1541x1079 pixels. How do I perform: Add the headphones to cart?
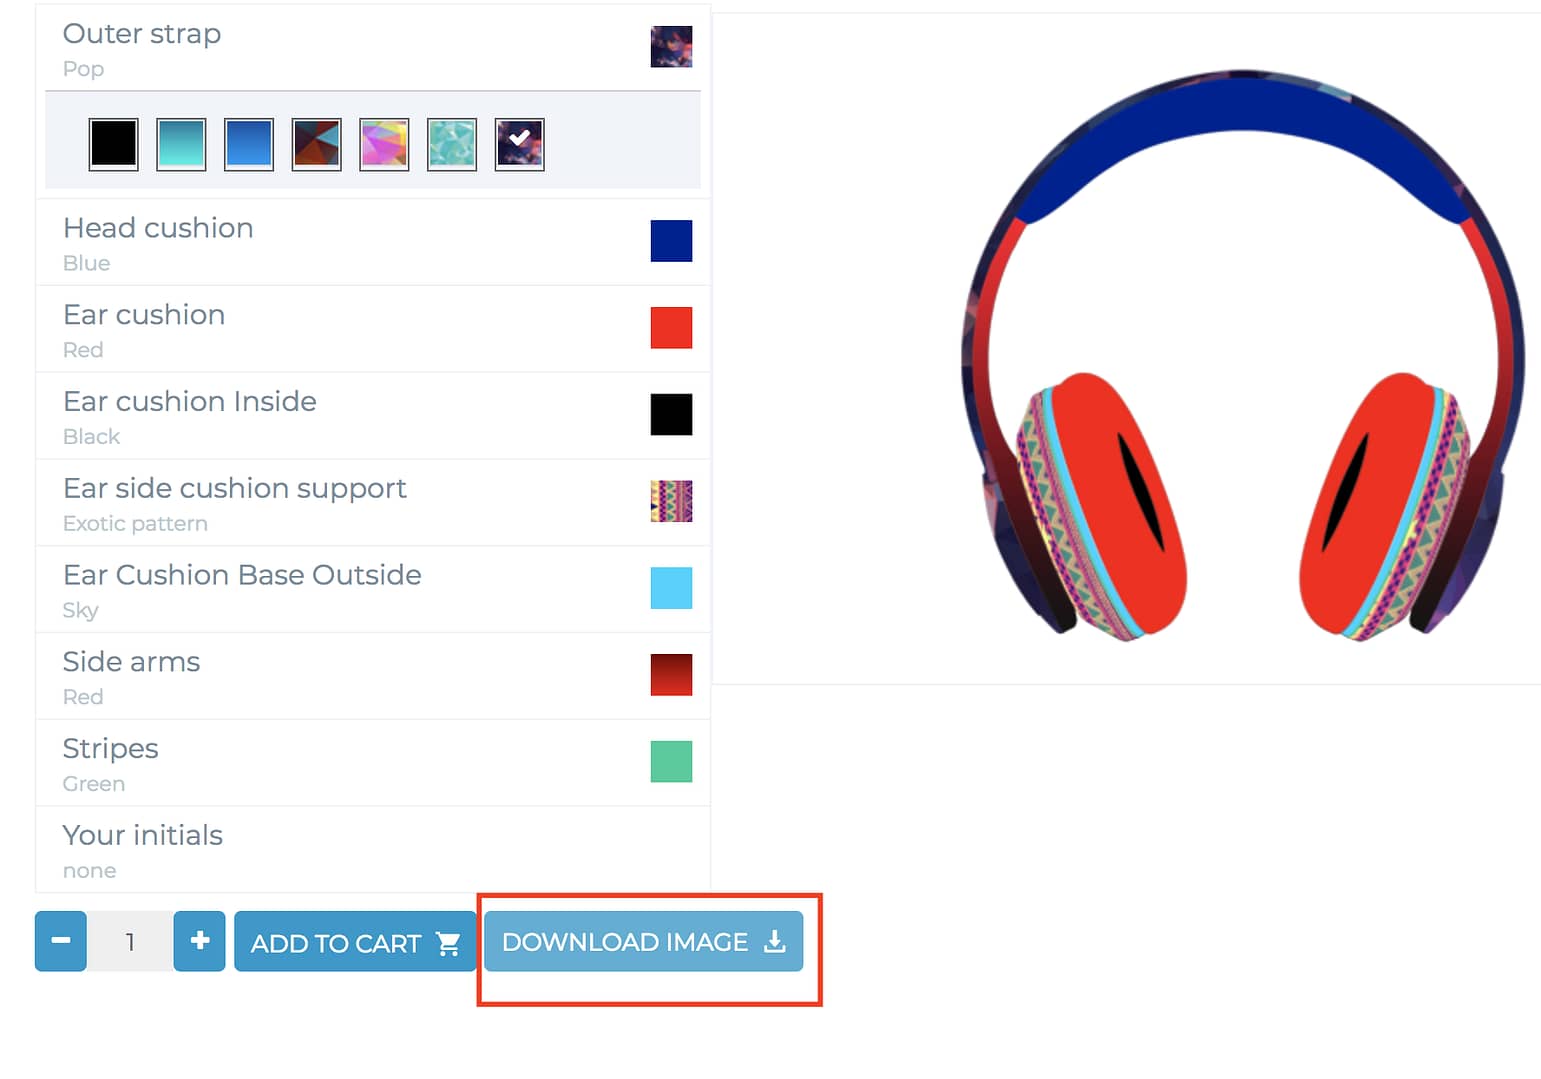[x=355, y=941]
